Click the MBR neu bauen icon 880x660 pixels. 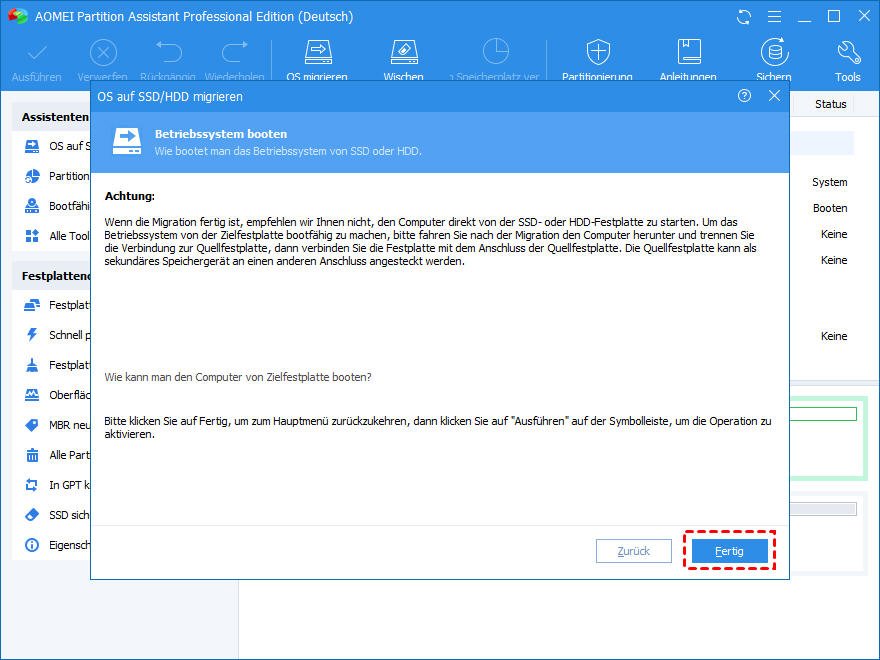point(32,425)
